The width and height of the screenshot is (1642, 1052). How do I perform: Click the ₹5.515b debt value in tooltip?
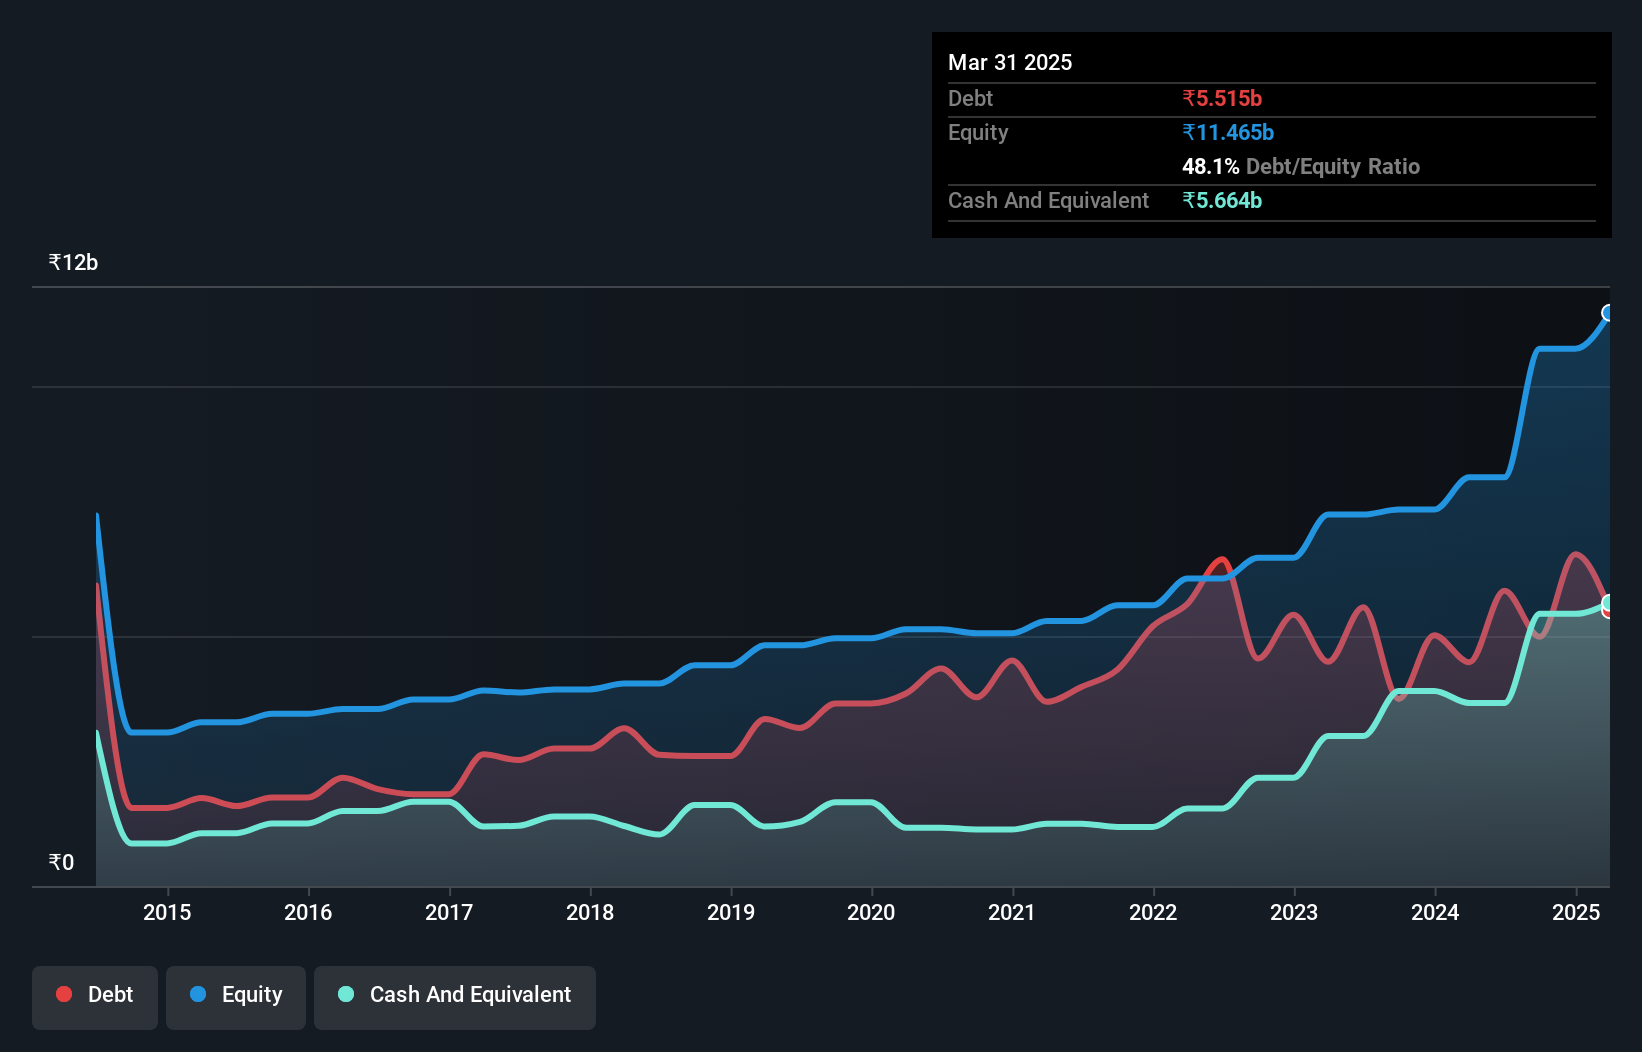(1222, 98)
